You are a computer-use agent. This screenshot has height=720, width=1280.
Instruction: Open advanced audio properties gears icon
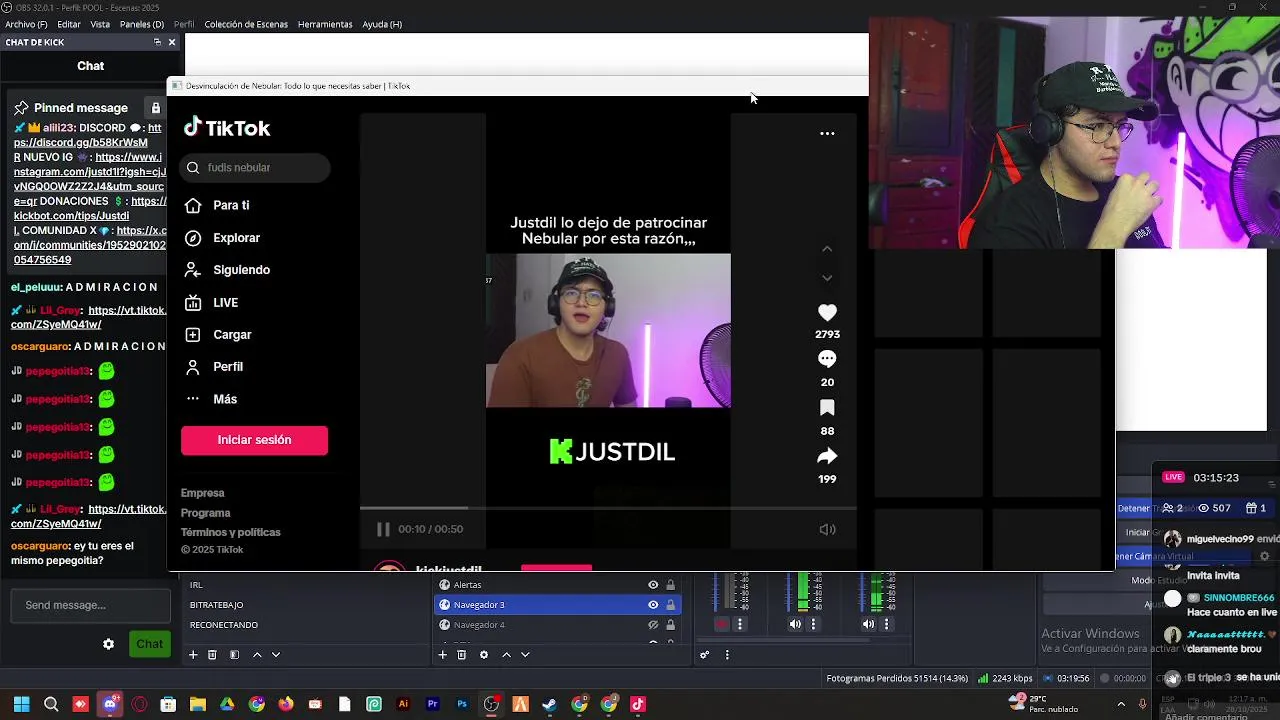(705, 655)
